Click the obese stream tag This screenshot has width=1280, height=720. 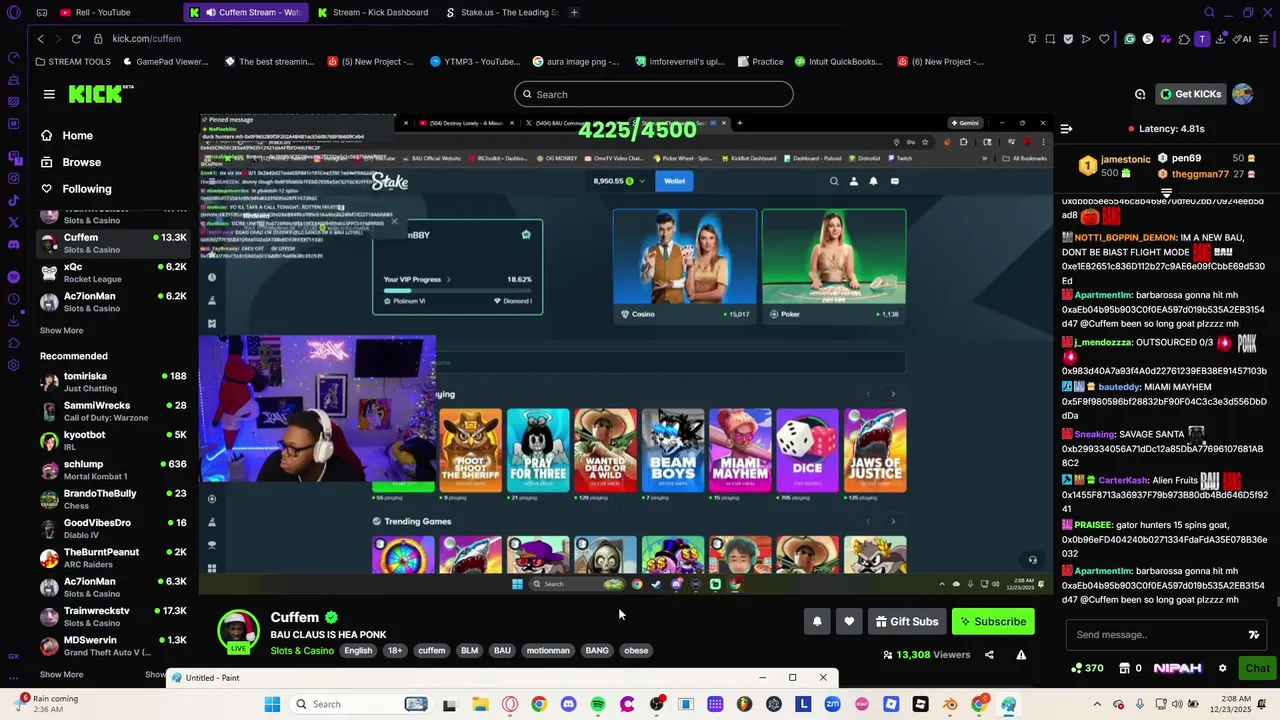636,650
